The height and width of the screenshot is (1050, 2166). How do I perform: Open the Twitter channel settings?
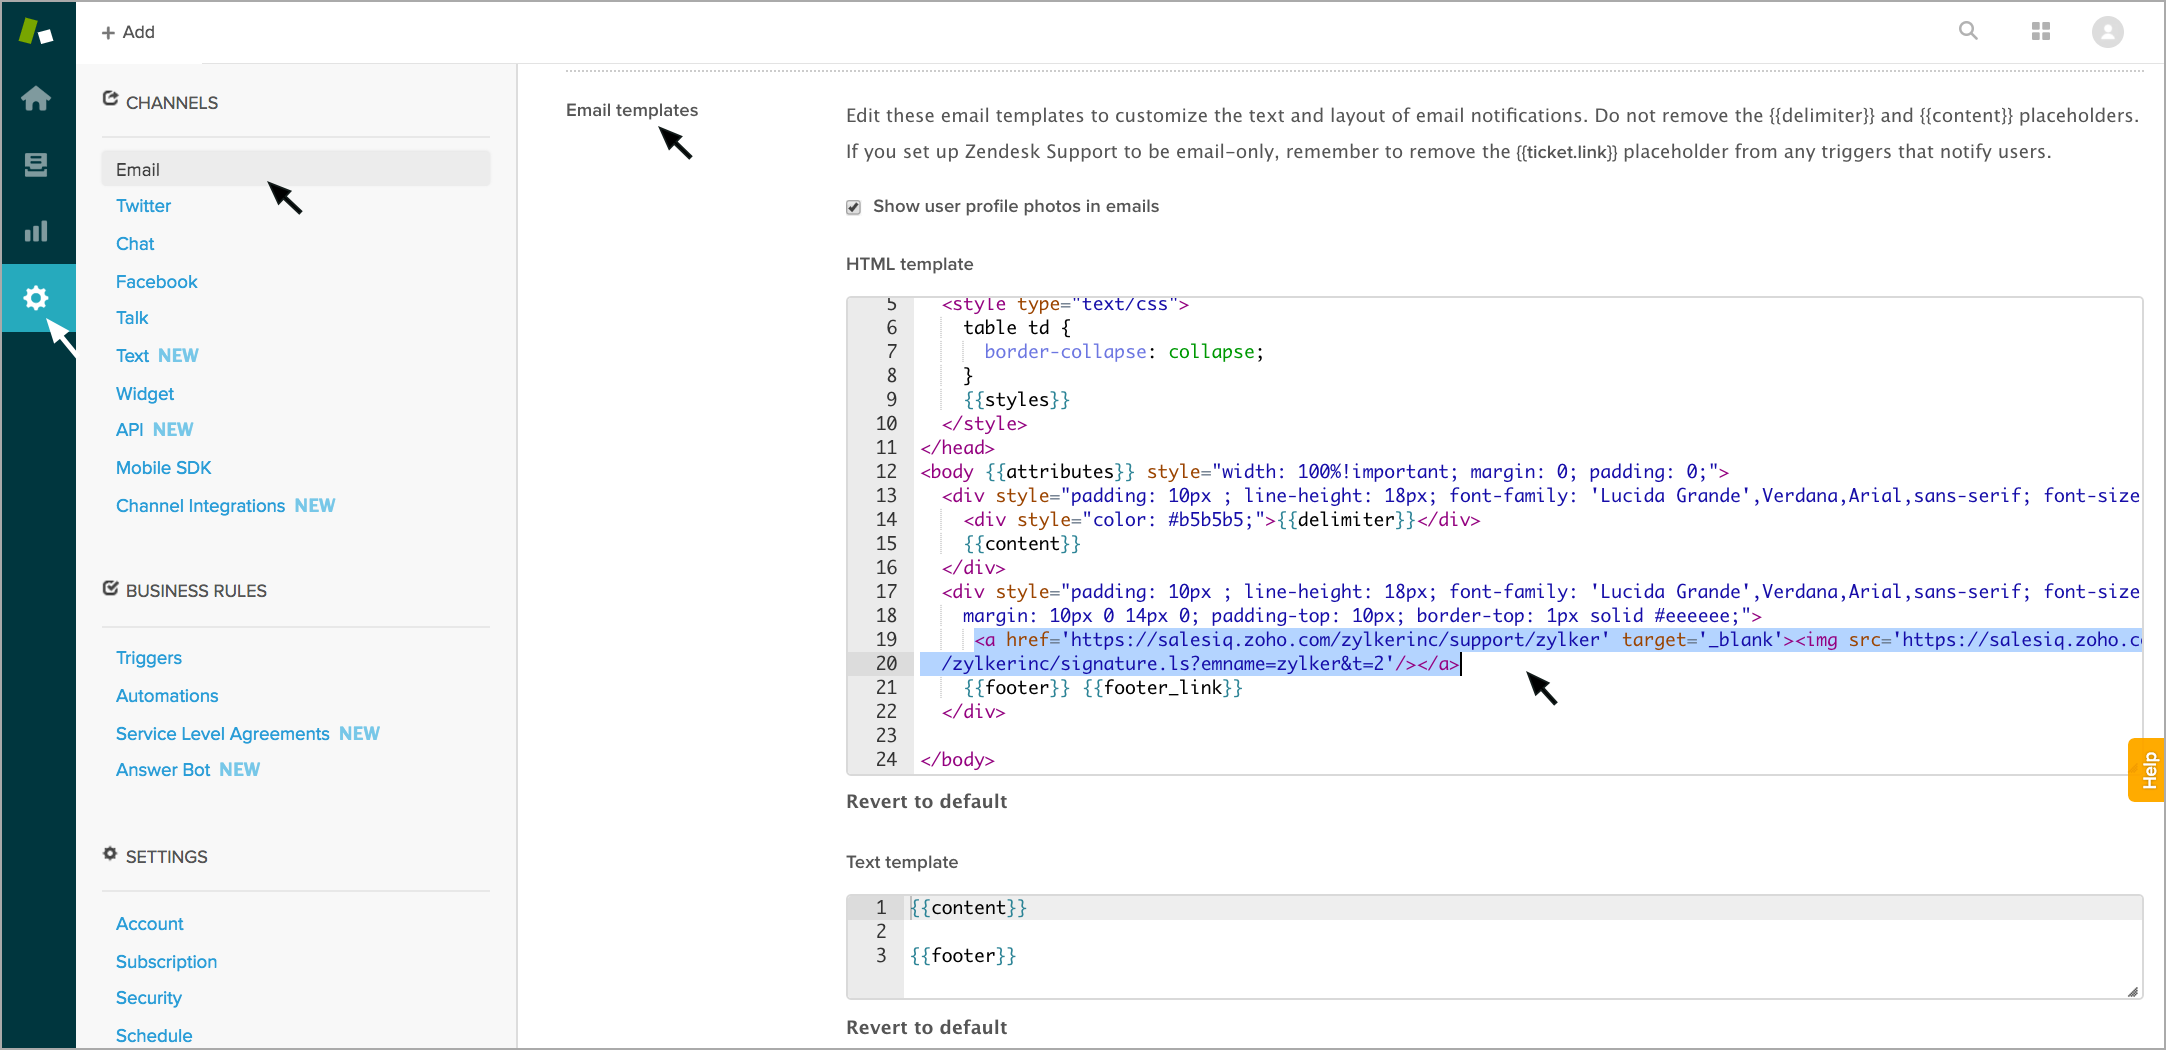click(143, 206)
